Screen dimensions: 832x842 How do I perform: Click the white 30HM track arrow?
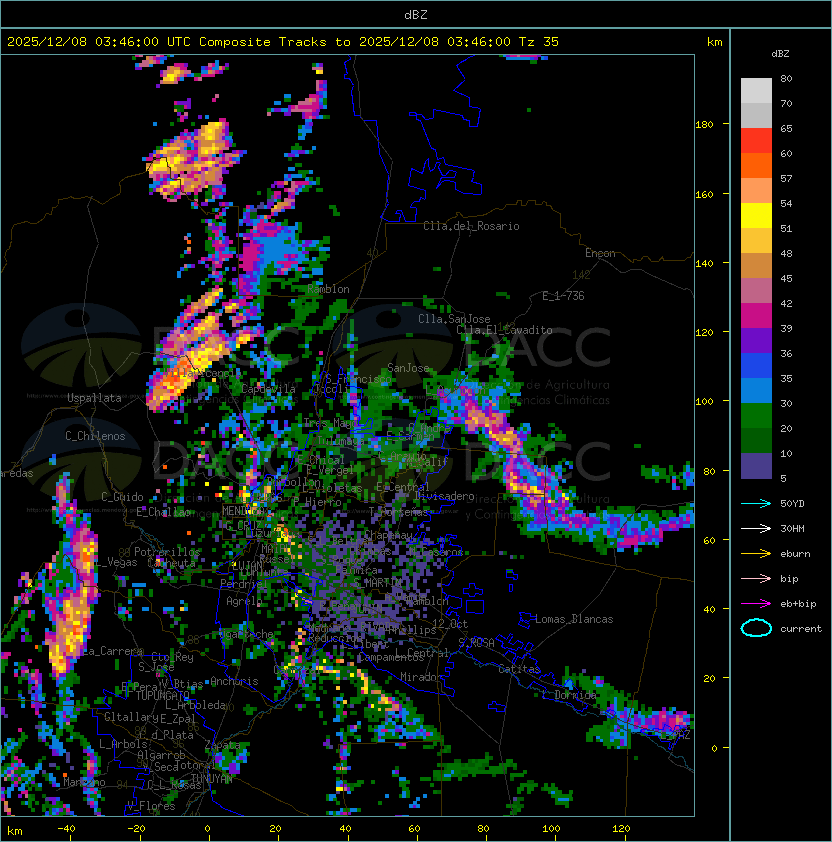pyautogui.click(x=756, y=529)
